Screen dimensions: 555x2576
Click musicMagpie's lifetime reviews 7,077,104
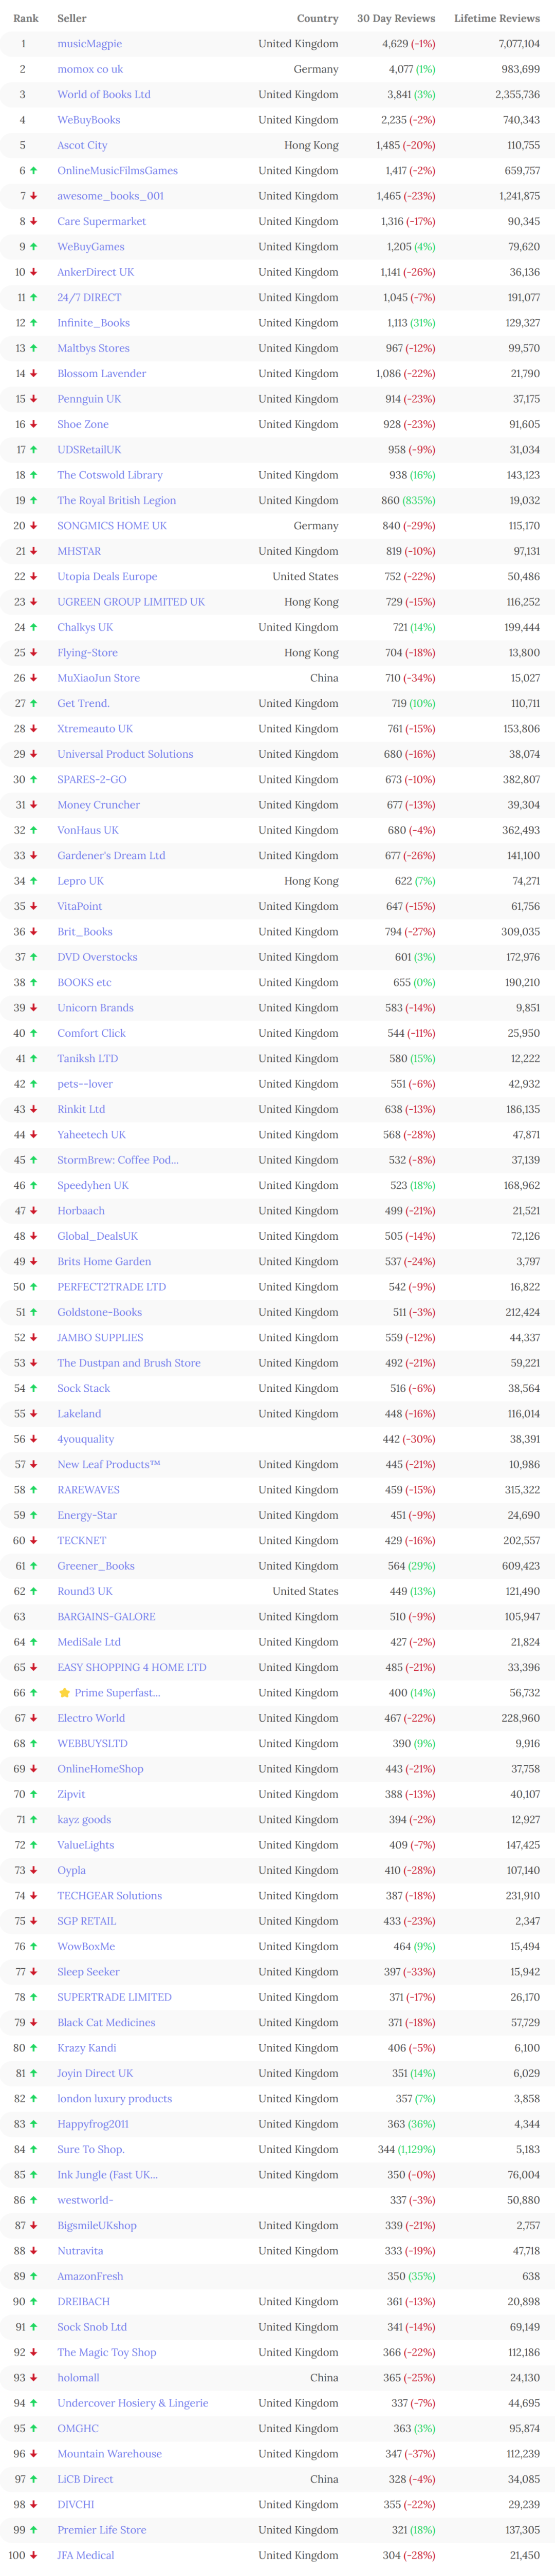(x=519, y=44)
